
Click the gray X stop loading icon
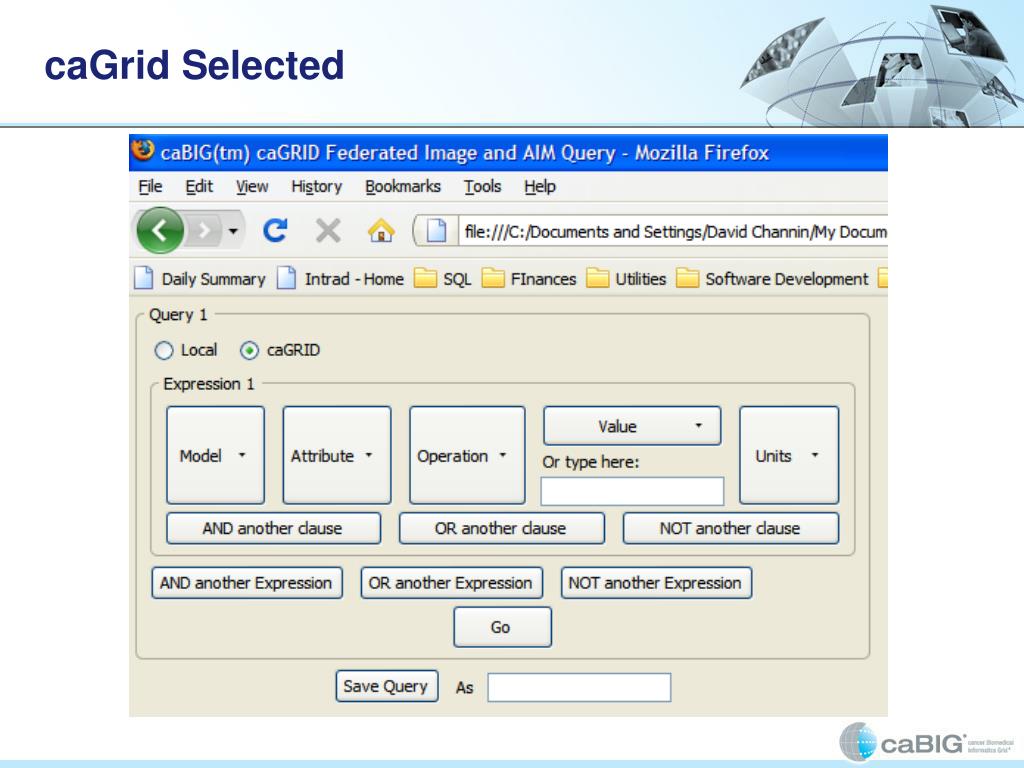click(328, 230)
